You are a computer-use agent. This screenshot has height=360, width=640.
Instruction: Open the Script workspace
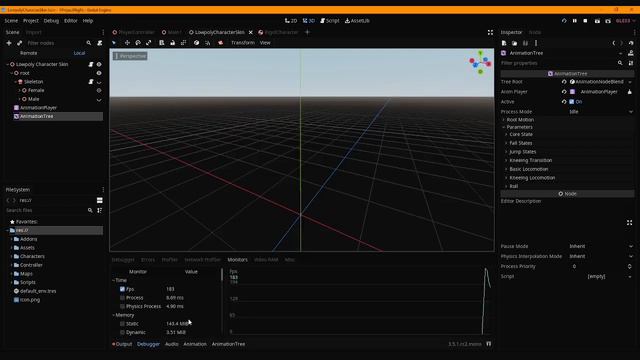pos(329,20)
